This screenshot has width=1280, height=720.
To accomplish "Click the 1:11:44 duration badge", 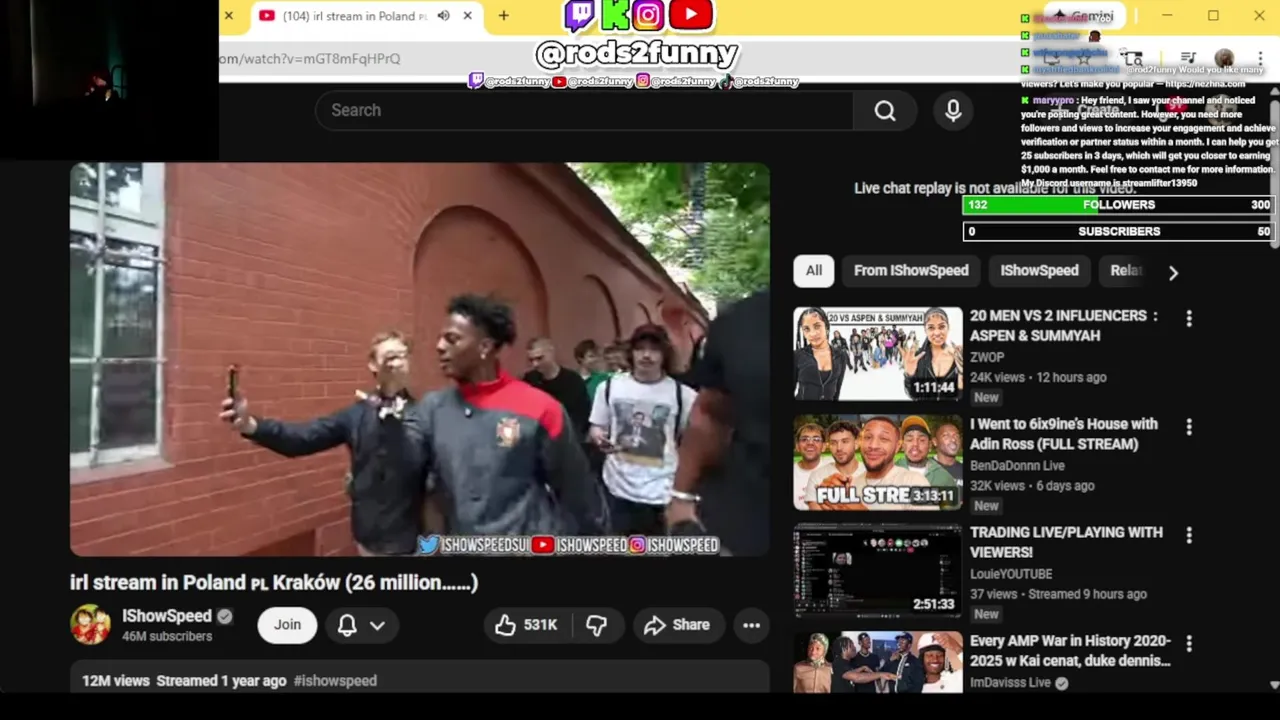I will pyautogui.click(x=933, y=388).
